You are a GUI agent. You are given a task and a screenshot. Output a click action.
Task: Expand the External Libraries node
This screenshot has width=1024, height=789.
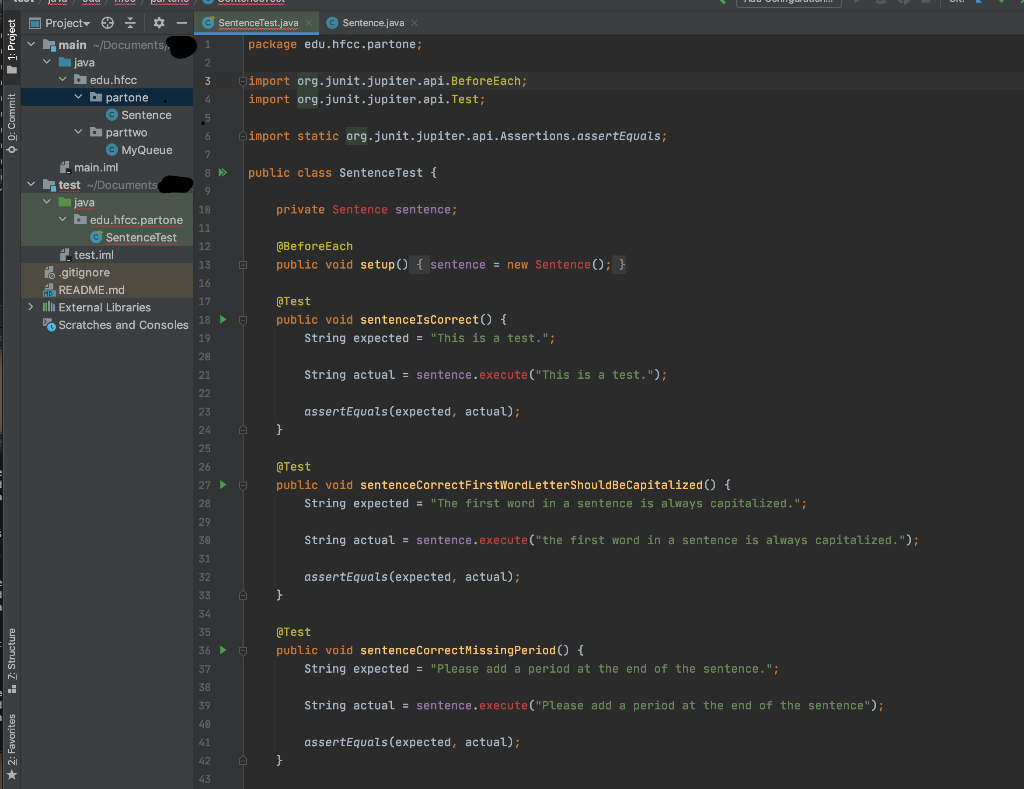(31, 307)
